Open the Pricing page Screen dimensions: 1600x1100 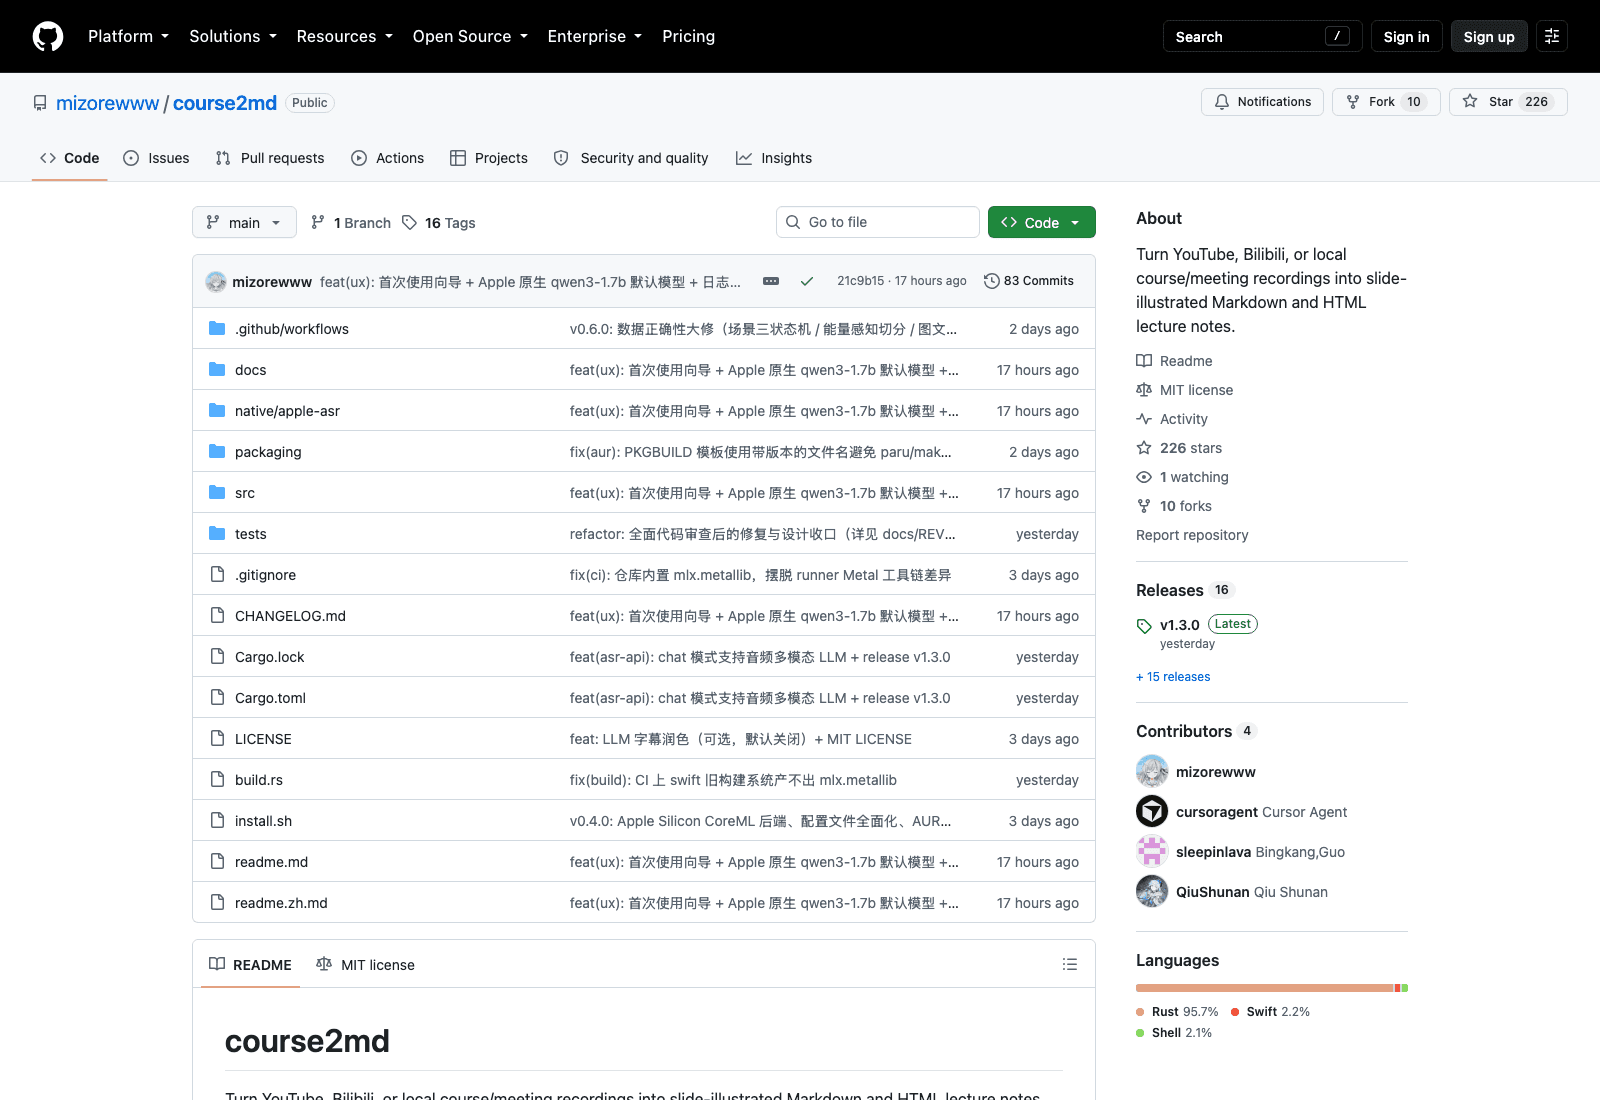tap(688, 36)
